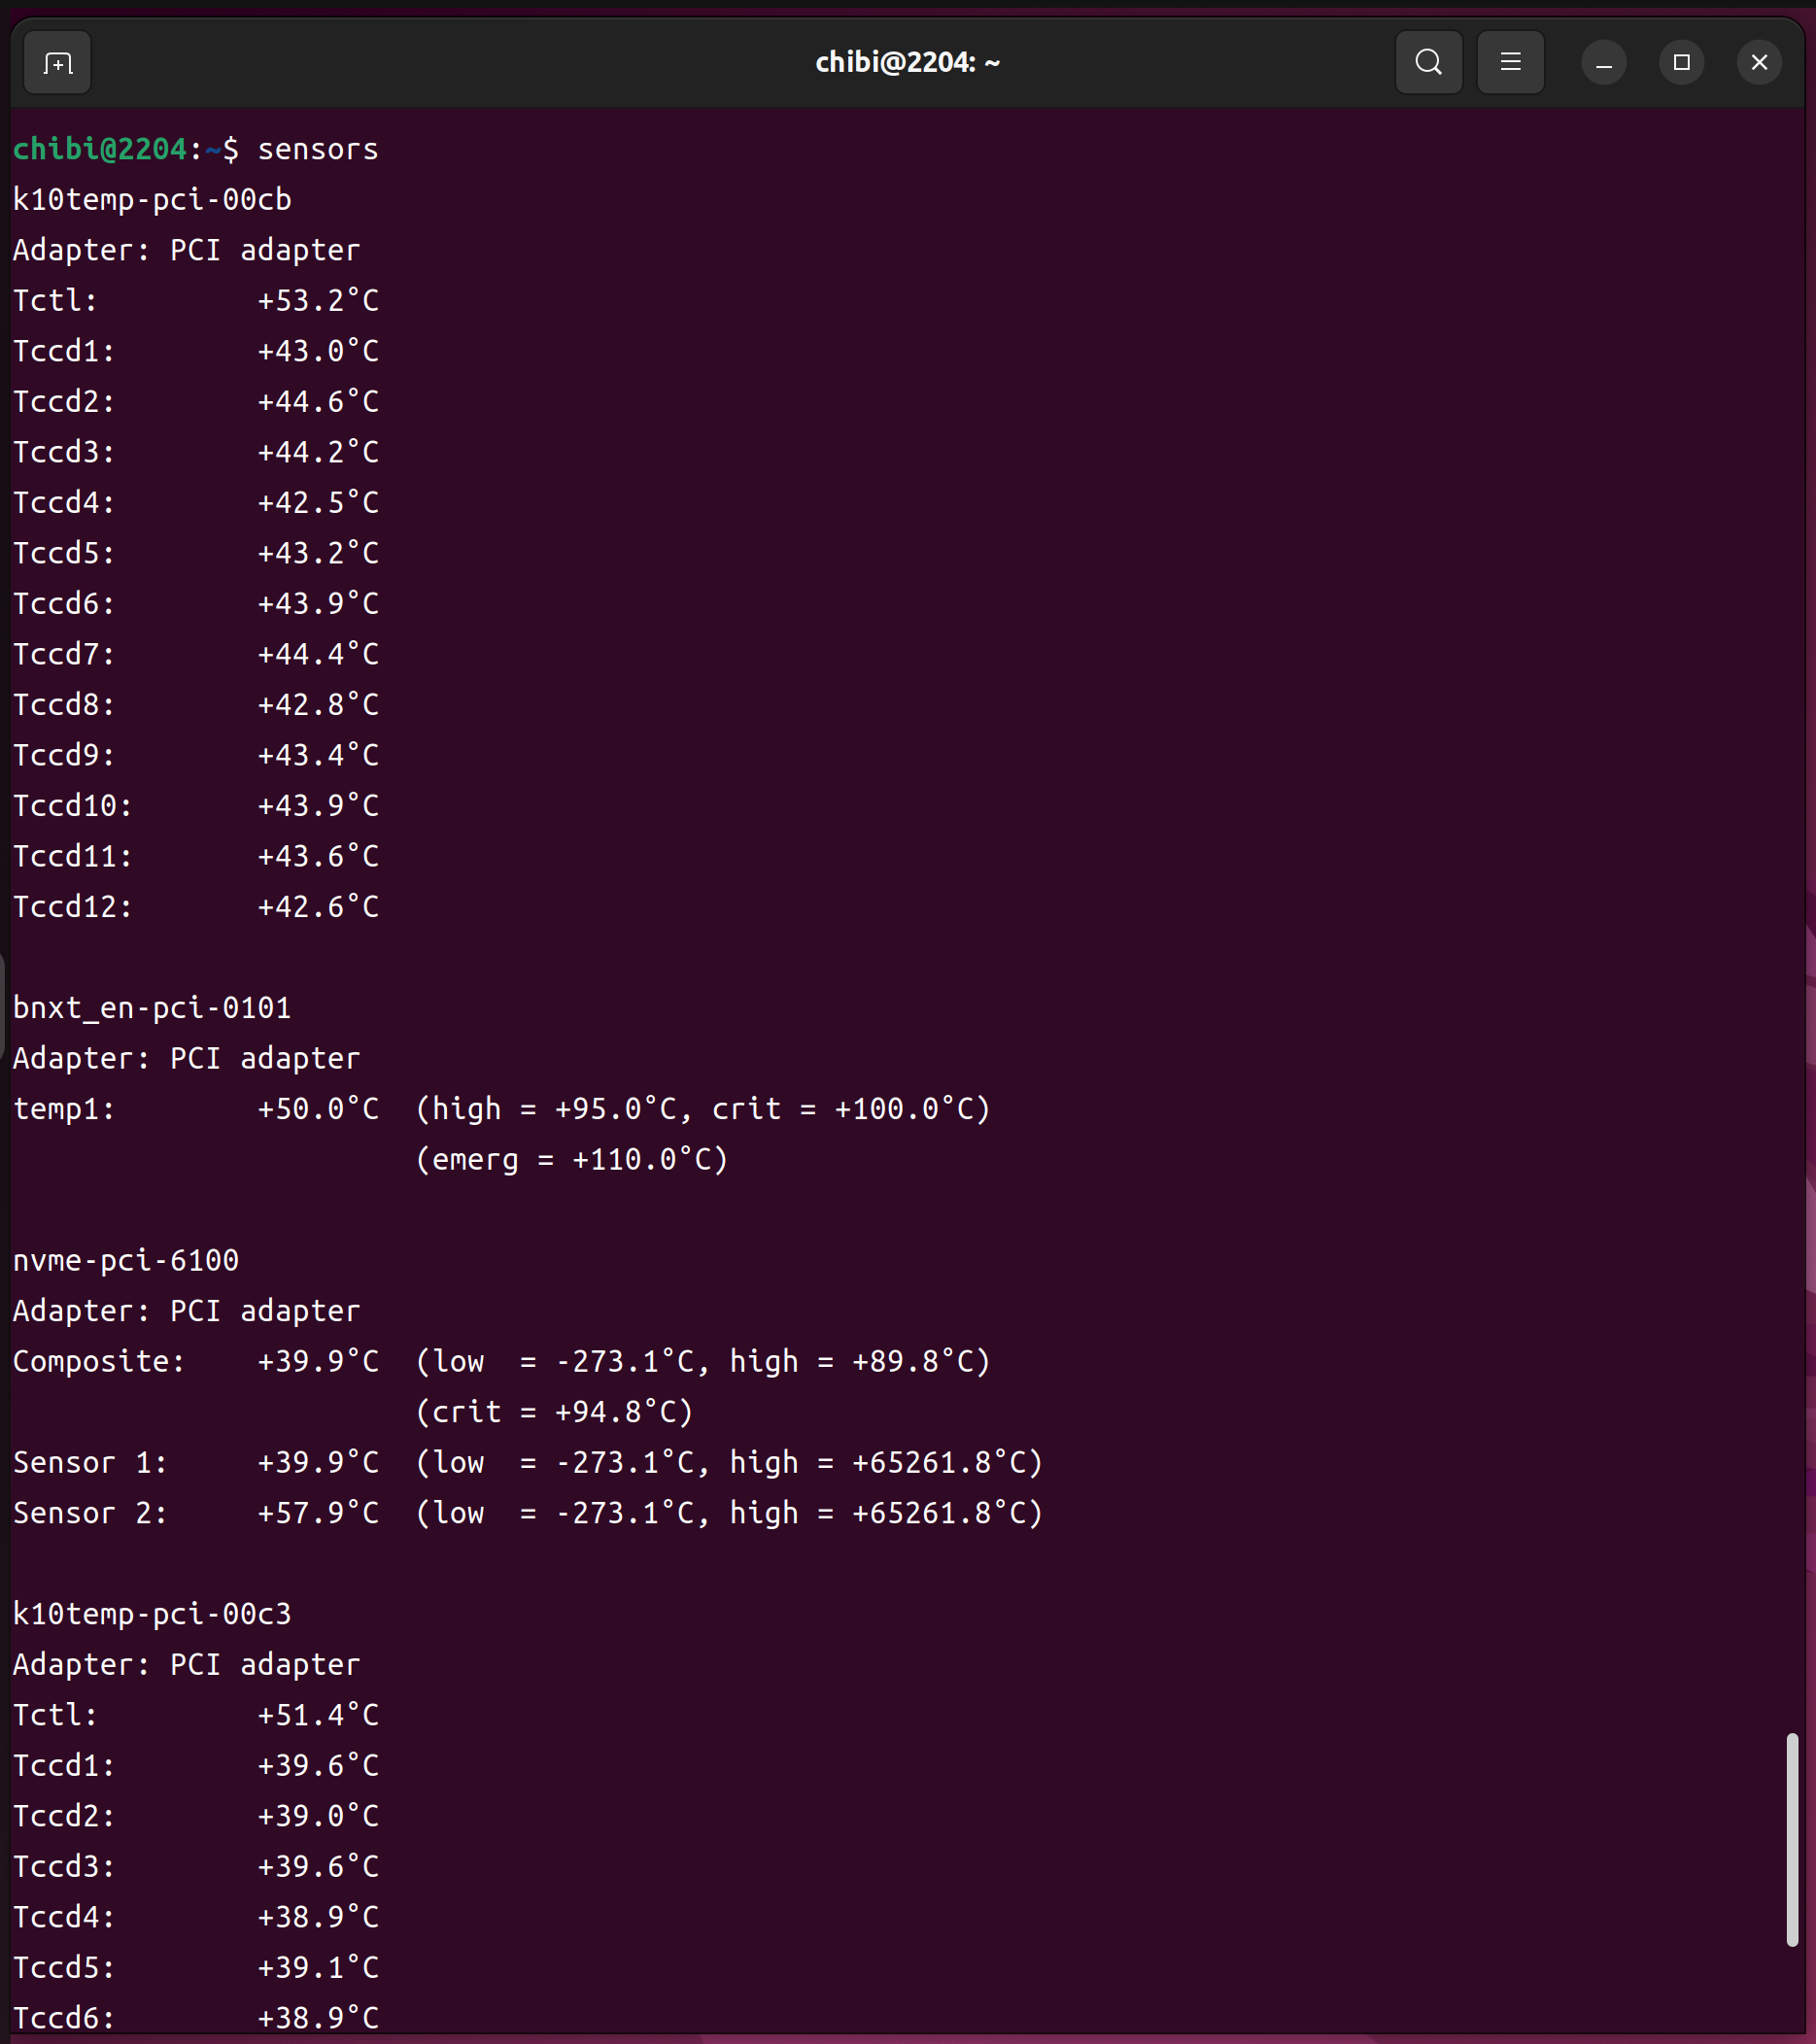Click the Composite +39.9°C reading
The height and width of the screenshot is (2044, 1816).
318,1362
